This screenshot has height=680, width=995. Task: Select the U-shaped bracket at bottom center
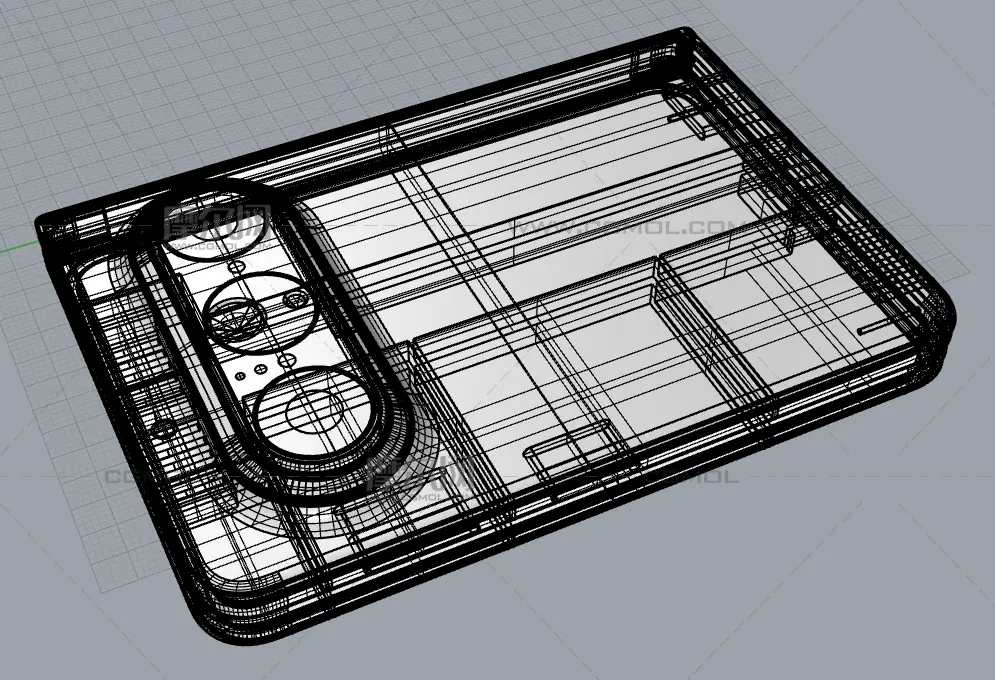point(568,452)
